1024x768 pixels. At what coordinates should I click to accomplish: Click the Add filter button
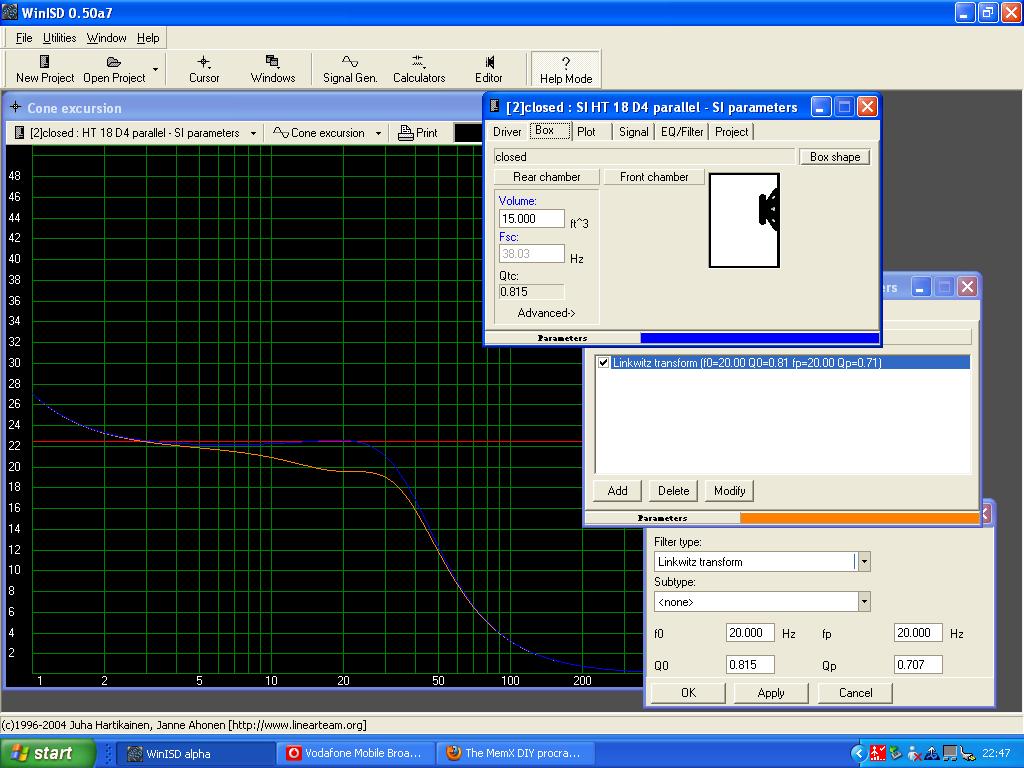pyautogui.click(x=617, y=490)
